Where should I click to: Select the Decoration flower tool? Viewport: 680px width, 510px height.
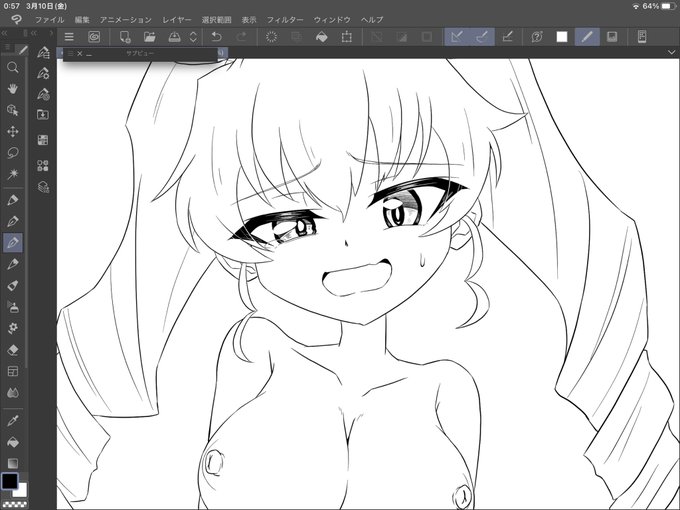tap(13, 328)
